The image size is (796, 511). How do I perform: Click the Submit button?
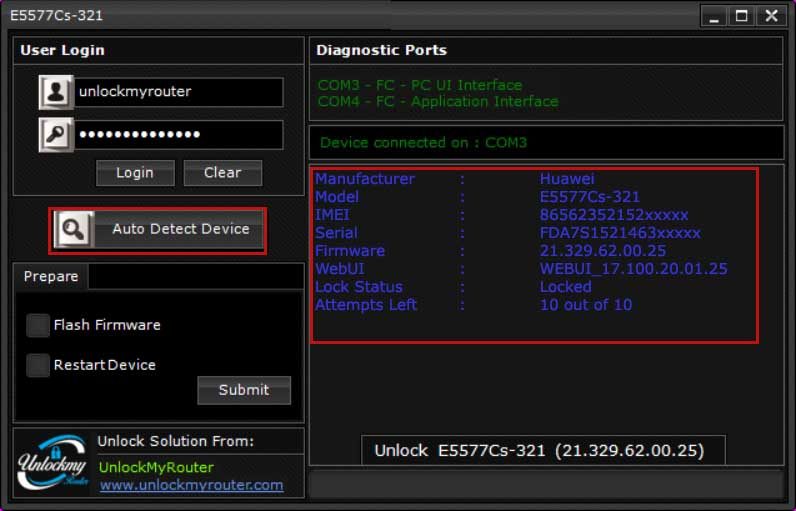pos(244,390)
